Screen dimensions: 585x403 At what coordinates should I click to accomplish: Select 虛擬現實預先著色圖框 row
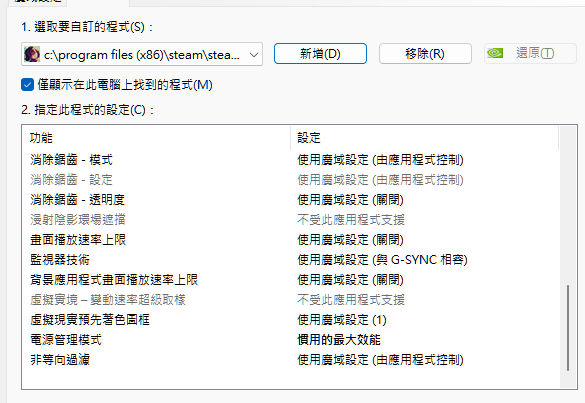point(291,320)
